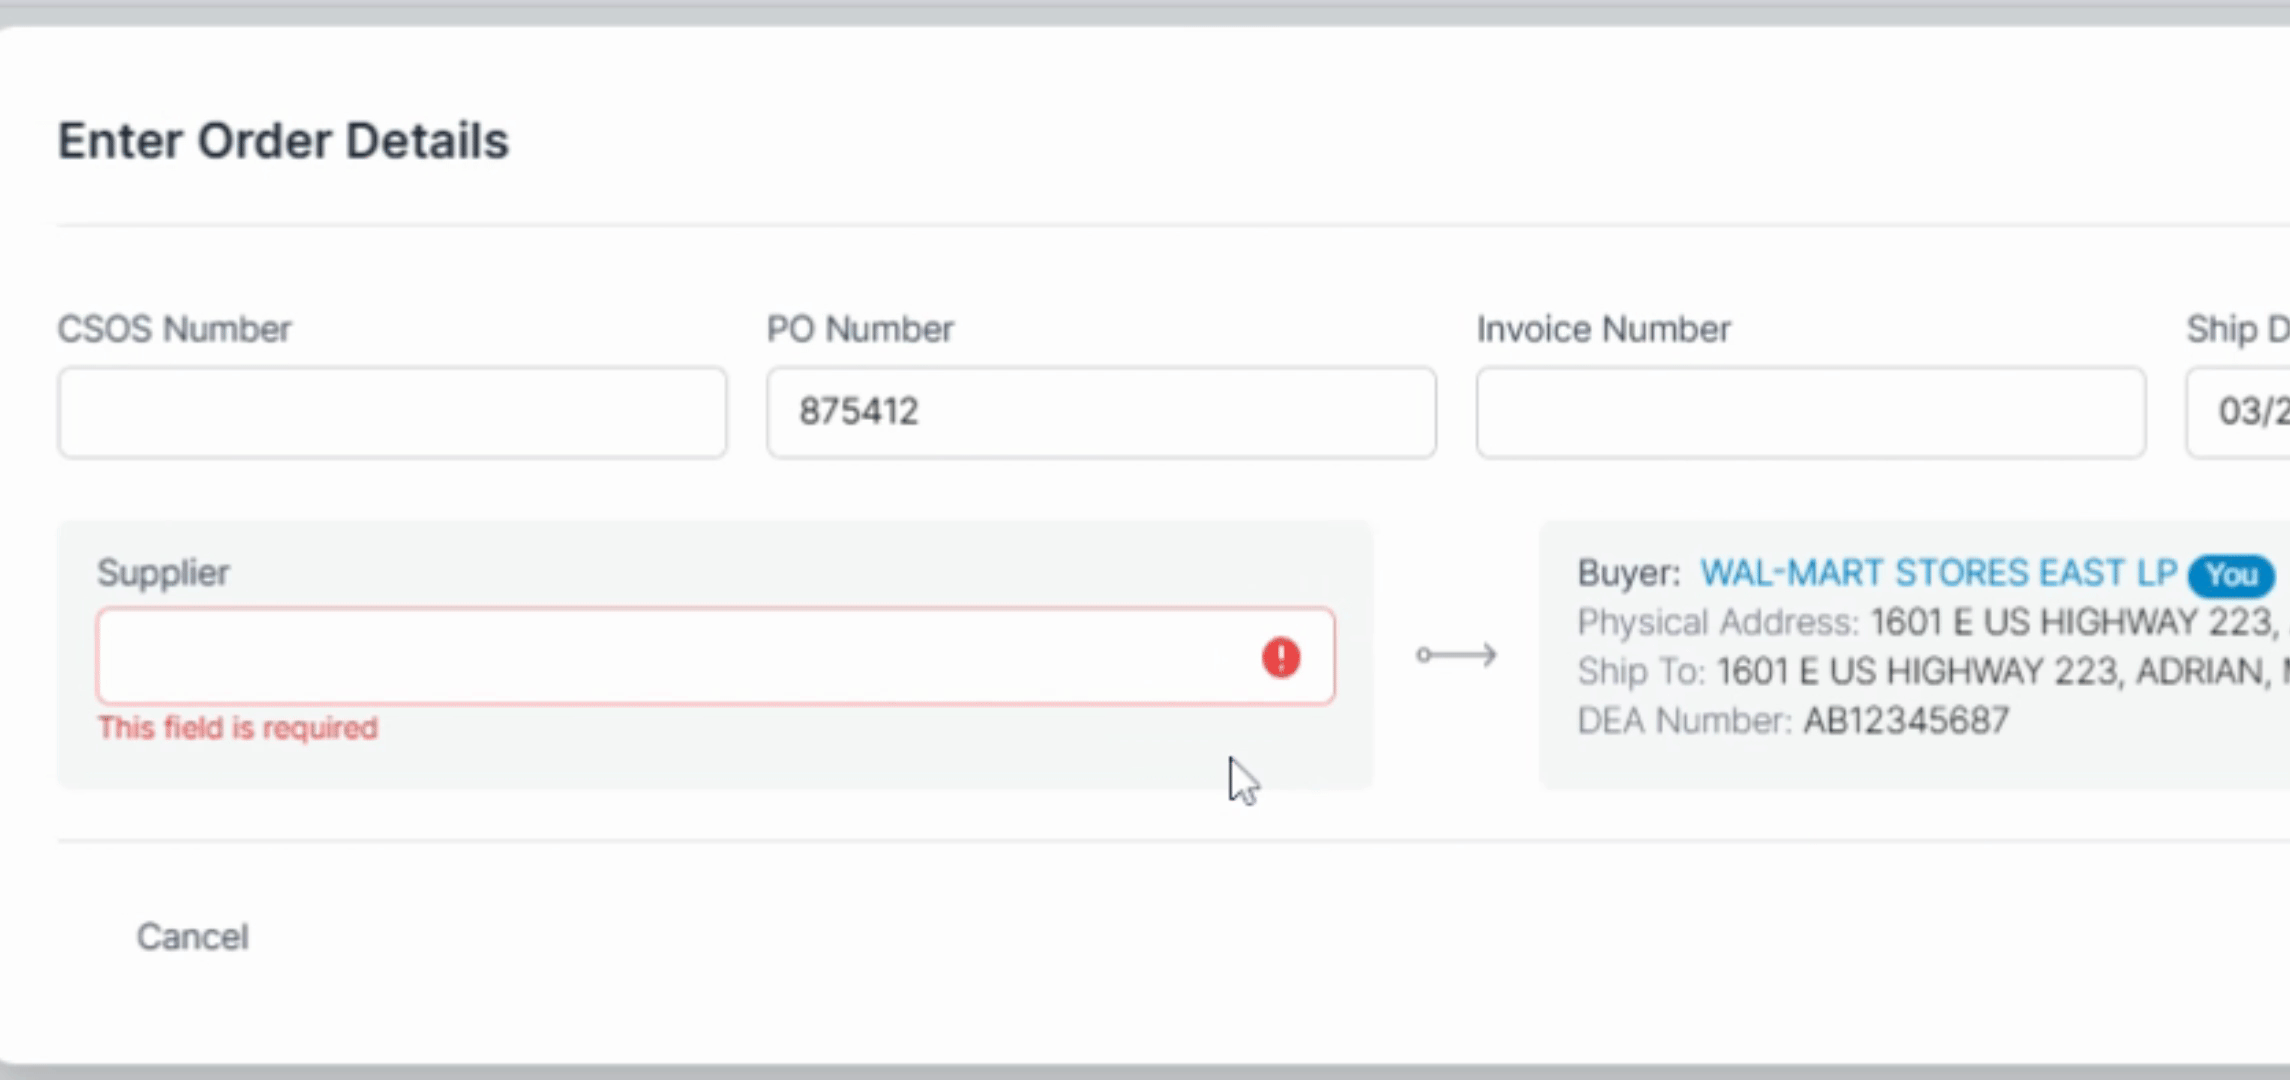Click the Enter Order Details heading
Viewport: 2290px width, 1080px height.
283,141
